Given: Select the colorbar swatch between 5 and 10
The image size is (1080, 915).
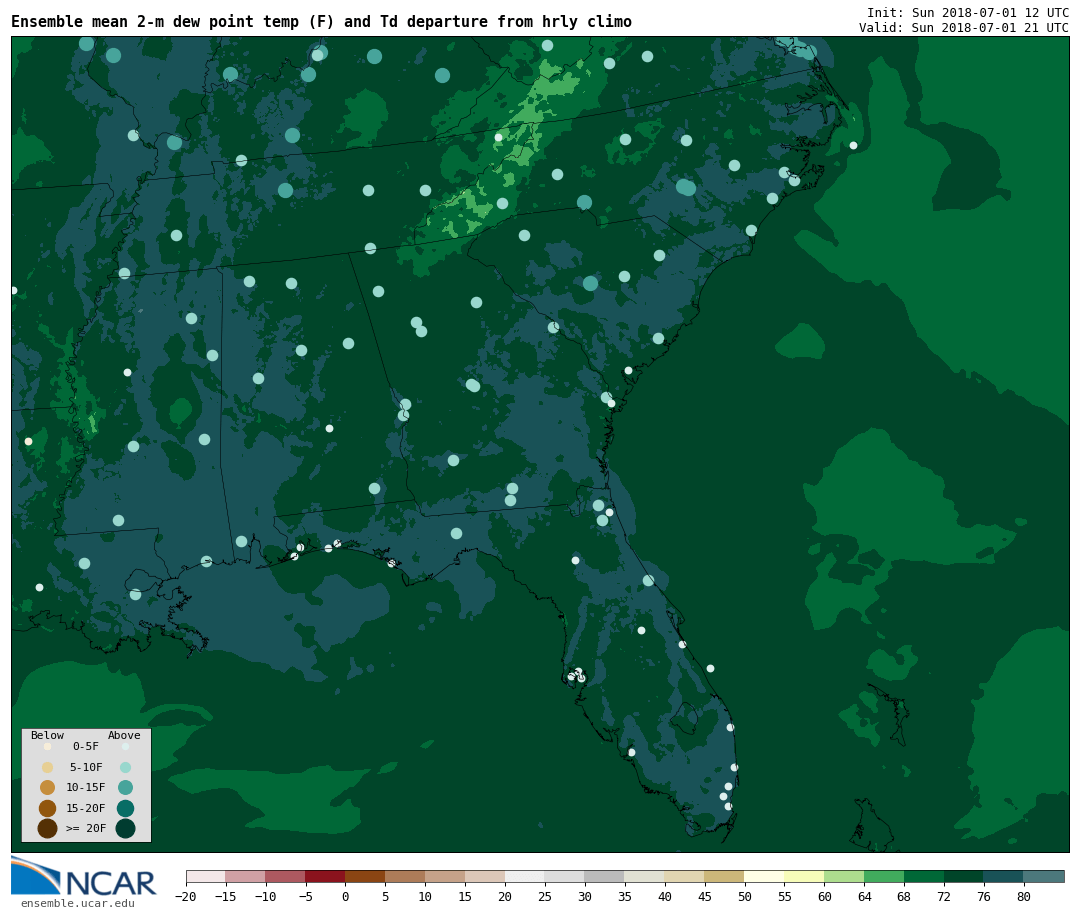Looking at the screenshot, I should [x=405, y=876].
